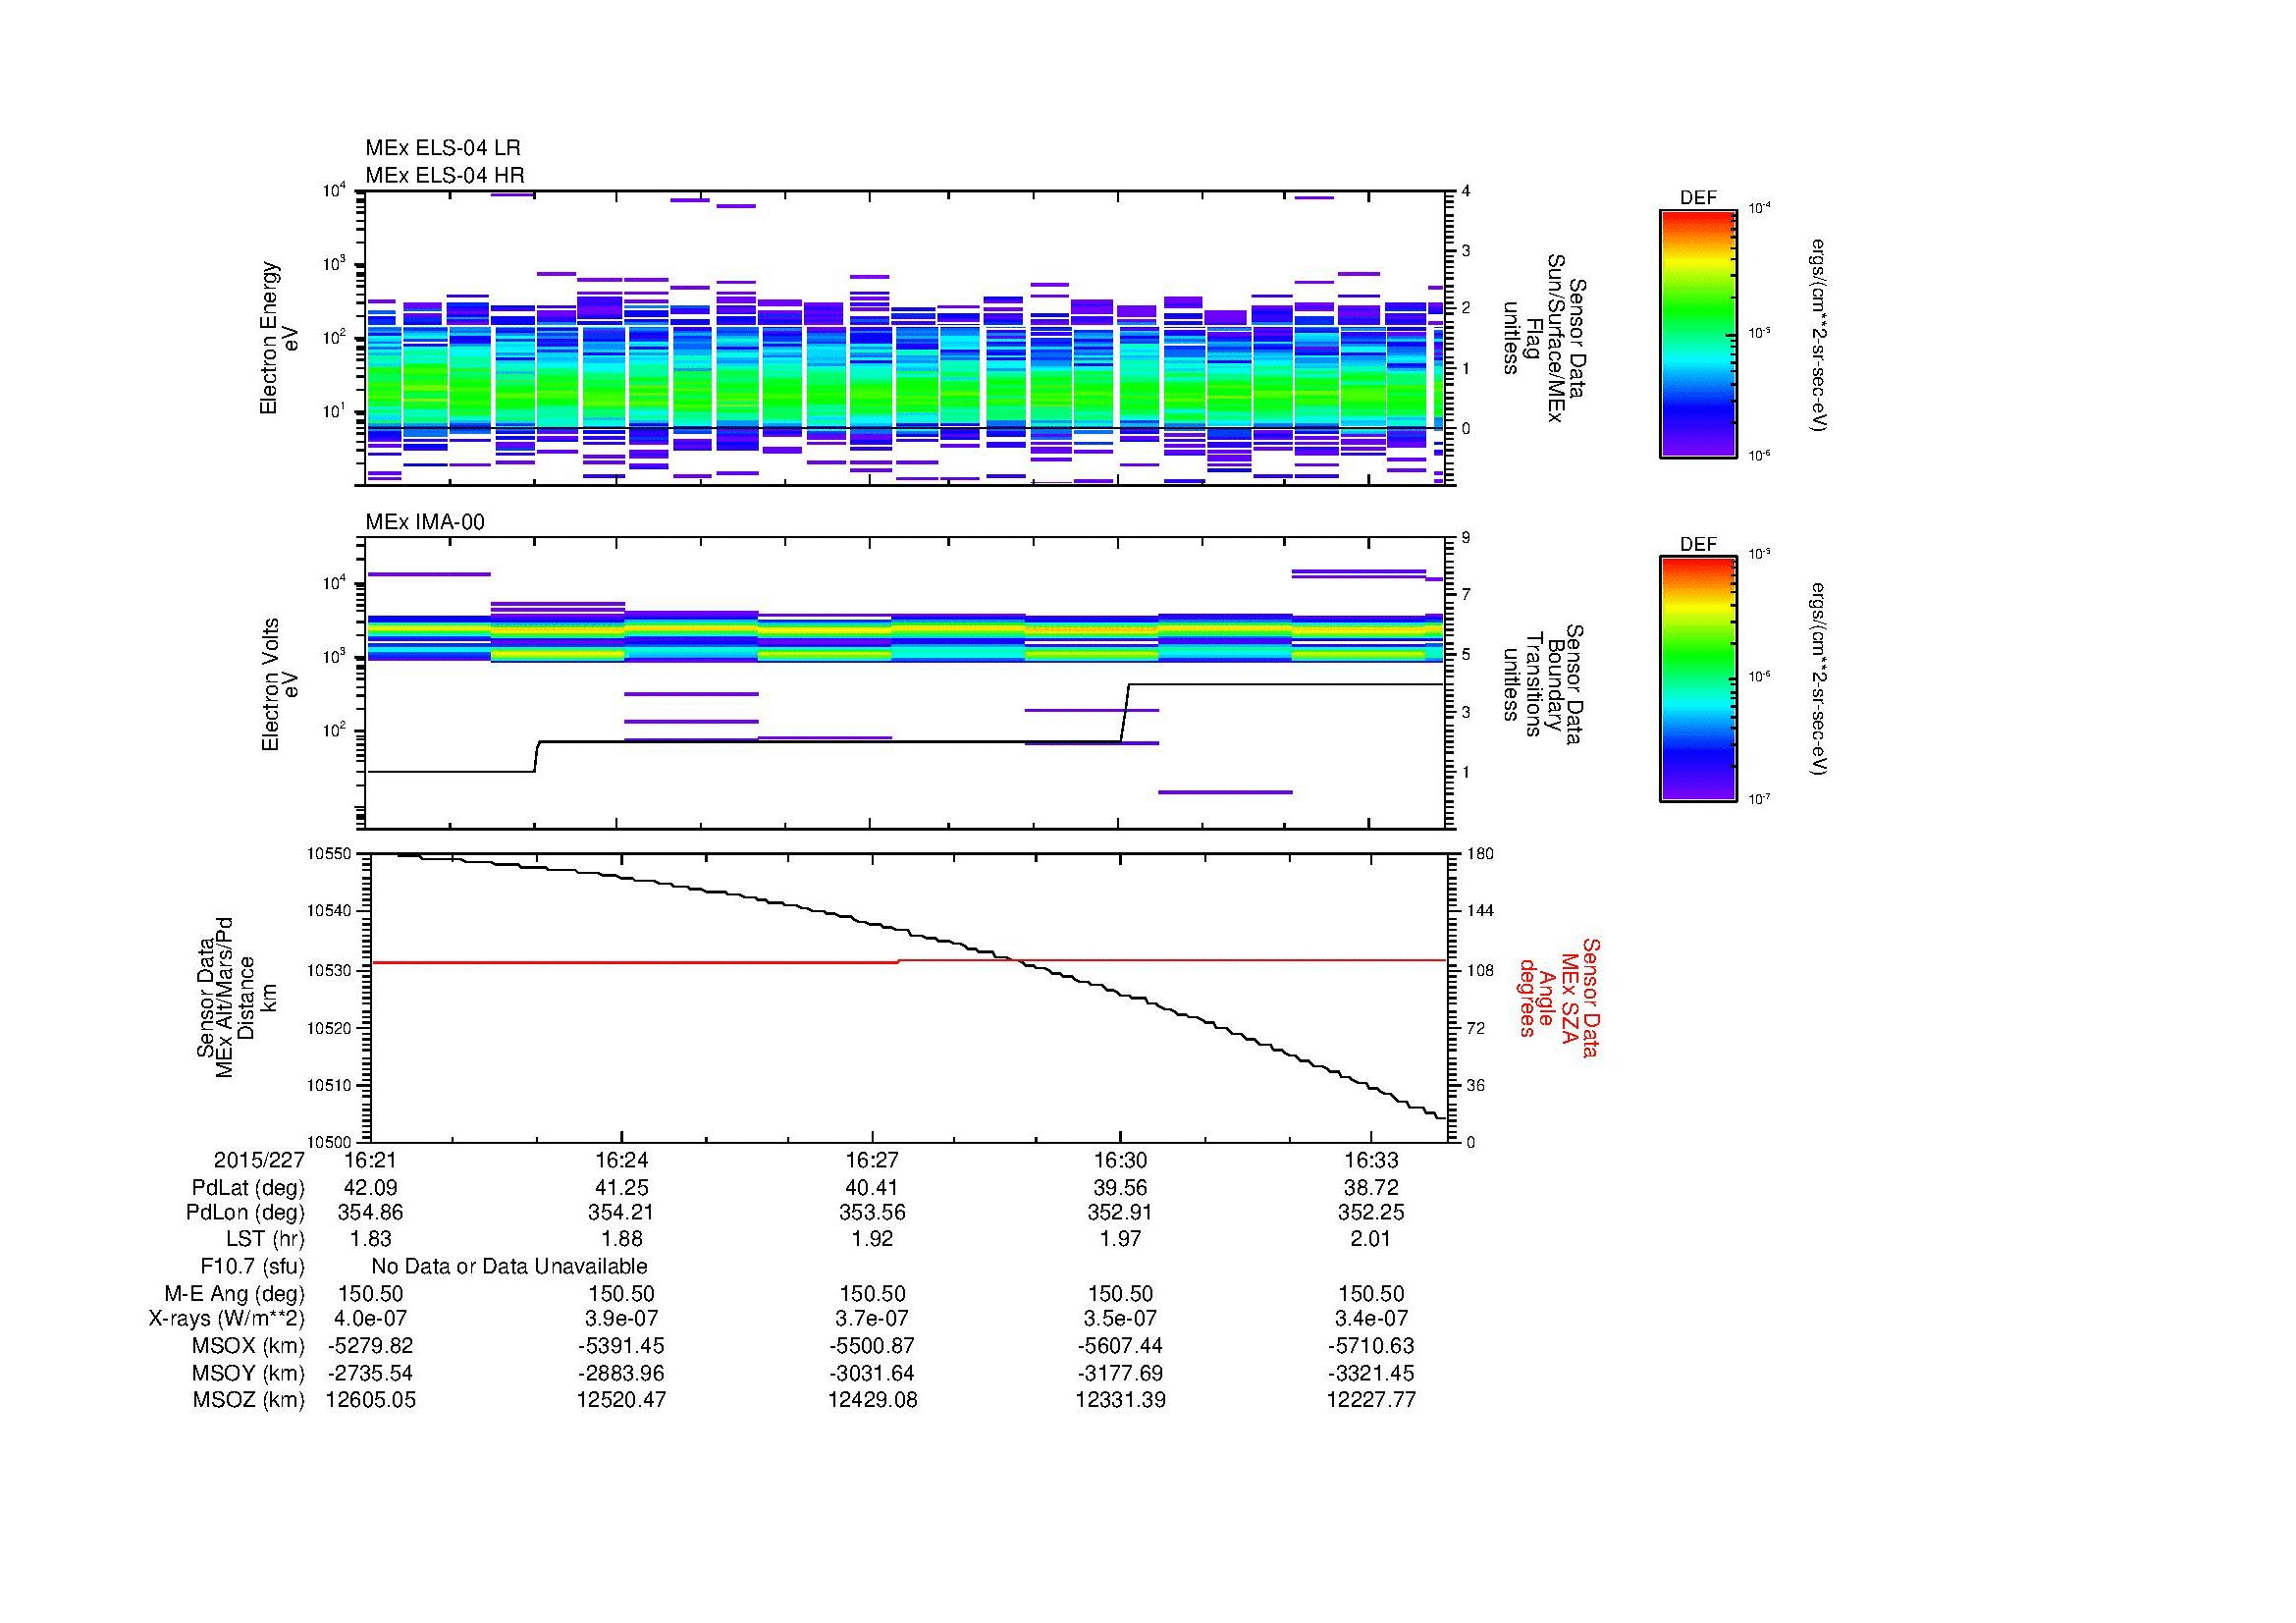The image size is (2296, 1623).
Task: Click the time tick label 16:30
Action: (x=1121, y=1160)
